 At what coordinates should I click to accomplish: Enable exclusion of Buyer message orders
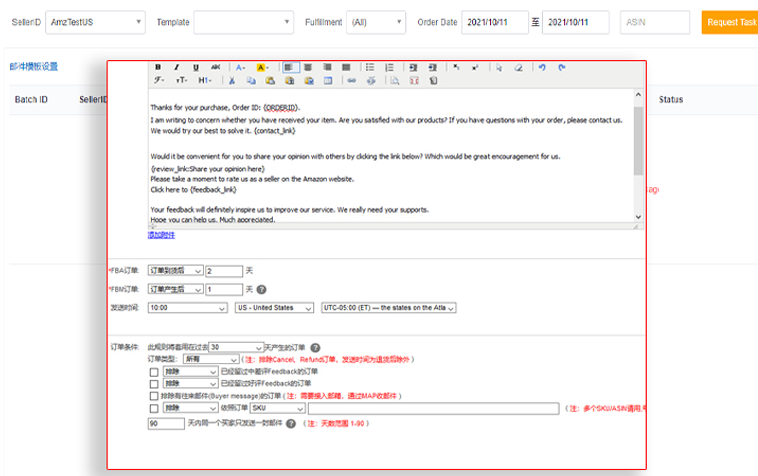click(x=153, y=396)
